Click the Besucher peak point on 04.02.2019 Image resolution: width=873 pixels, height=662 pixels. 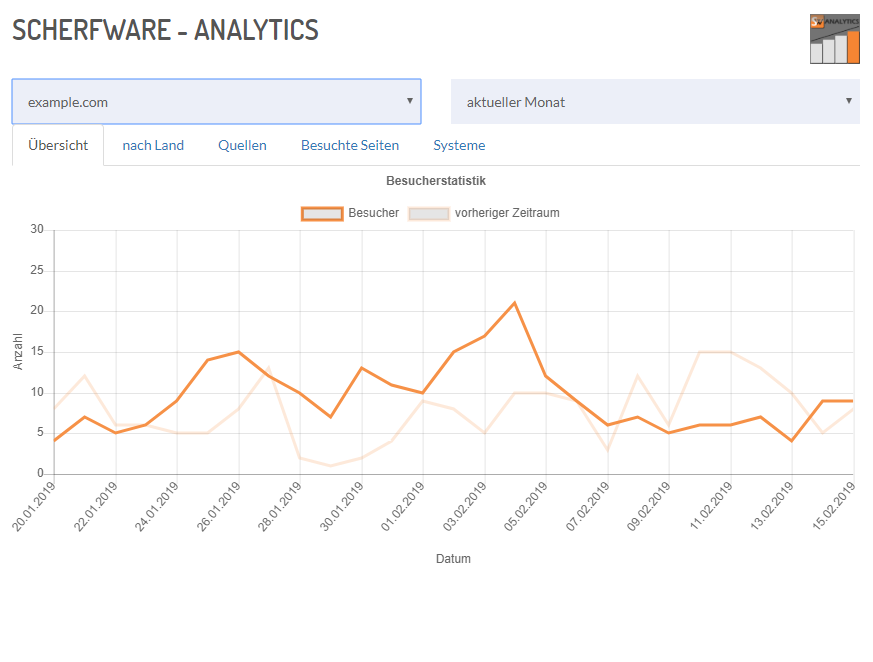point(515,303)
